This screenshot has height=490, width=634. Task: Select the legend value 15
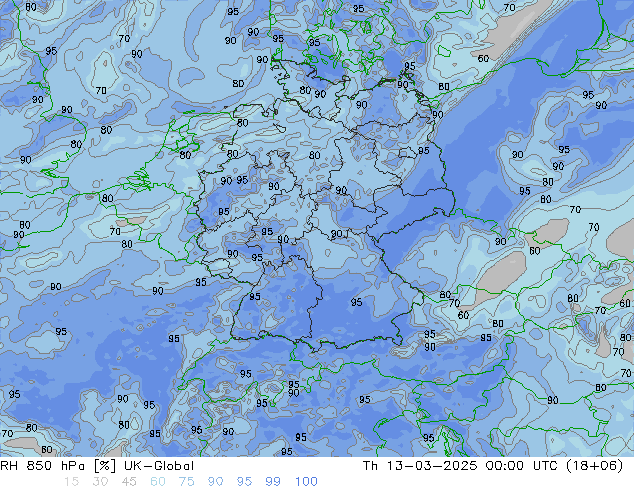tap(71, 482)
